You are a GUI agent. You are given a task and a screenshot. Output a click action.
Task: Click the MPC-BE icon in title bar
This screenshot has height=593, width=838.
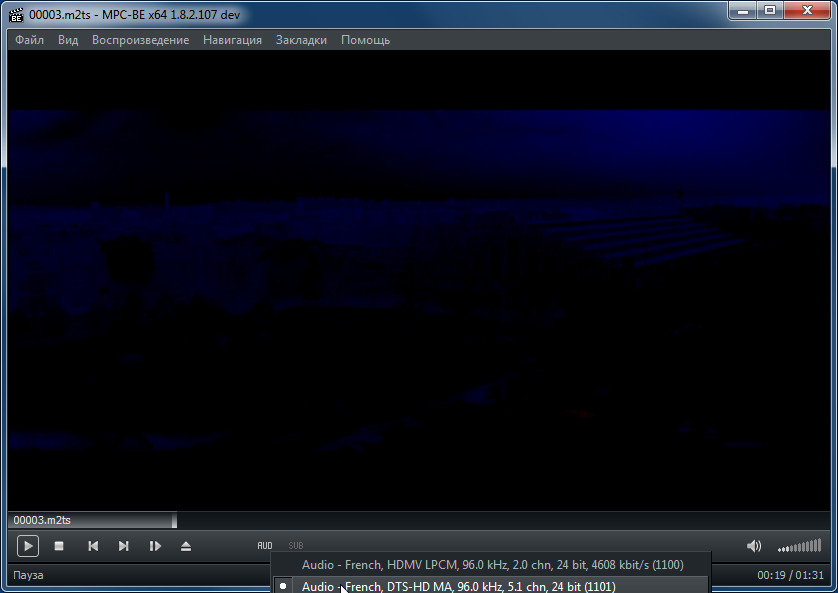click(17, 15)
